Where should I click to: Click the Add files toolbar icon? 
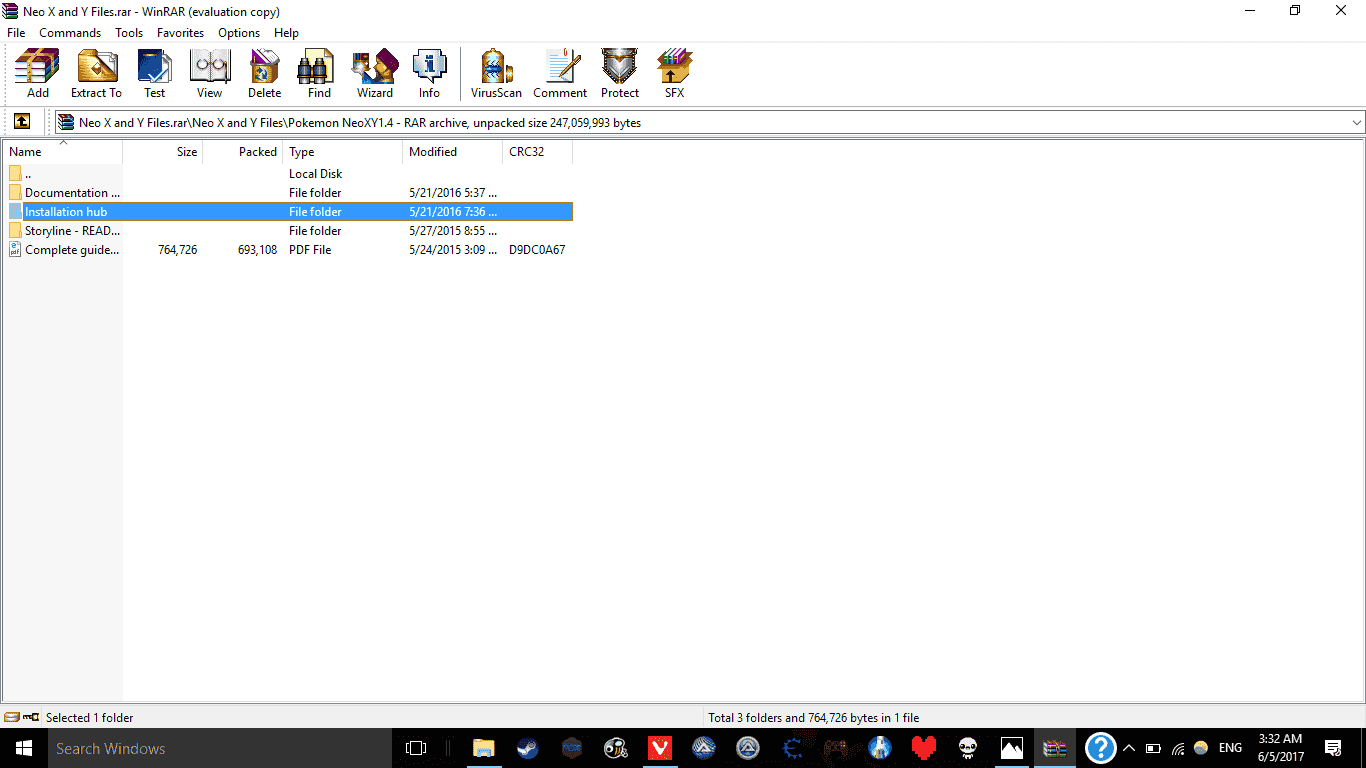tap(37, 73)
